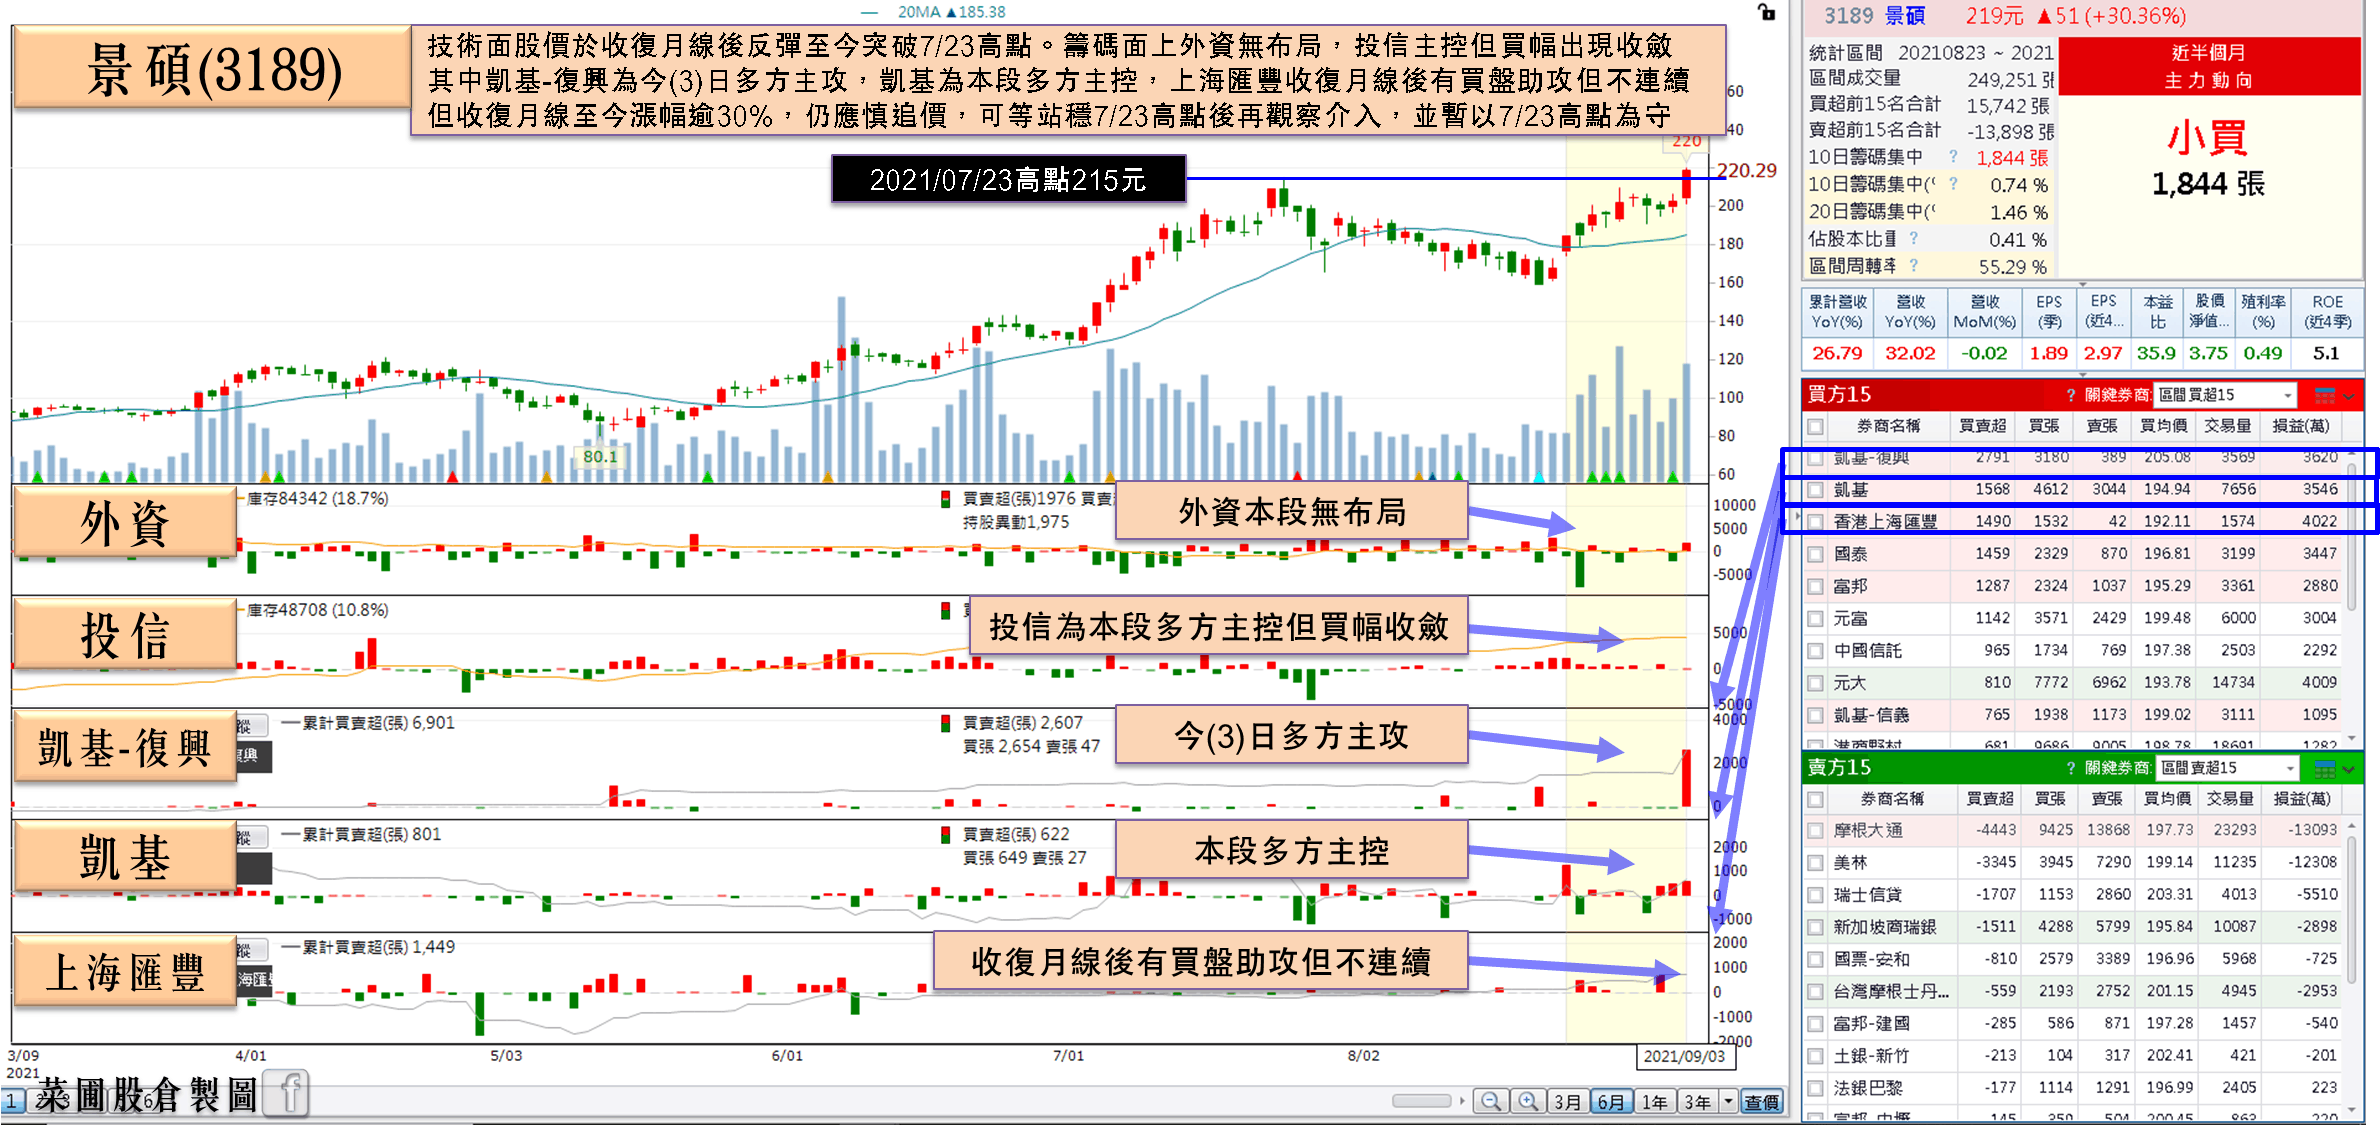
Task: Select the 1年 time range
Action: coord(1655,1101)
